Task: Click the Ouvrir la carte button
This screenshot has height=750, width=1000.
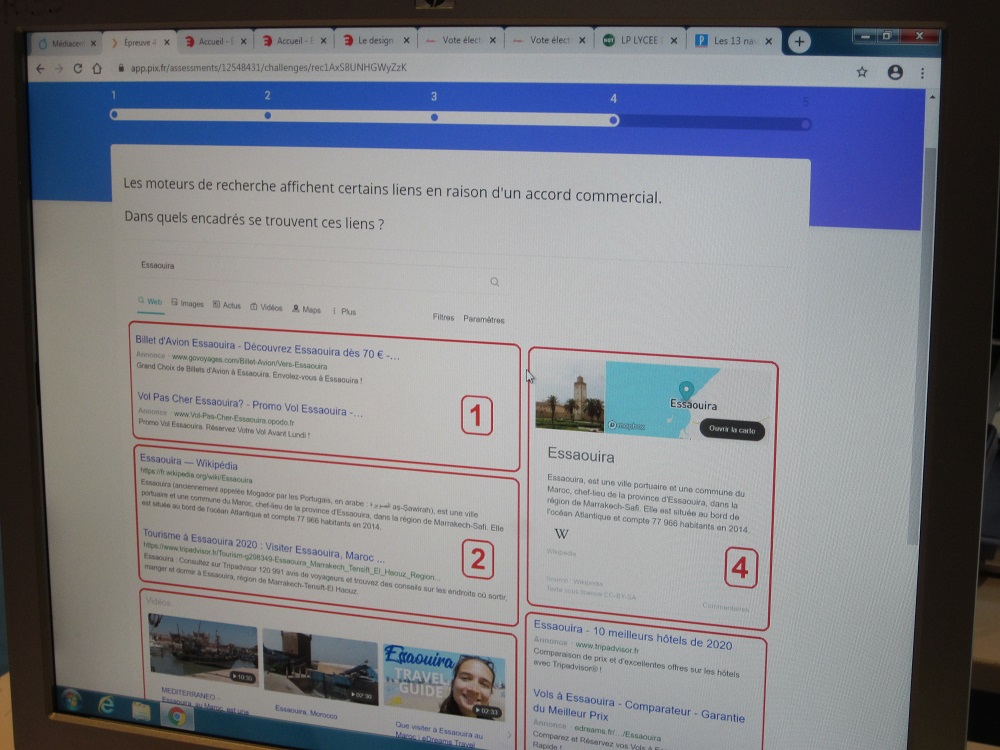Action: 732,430
